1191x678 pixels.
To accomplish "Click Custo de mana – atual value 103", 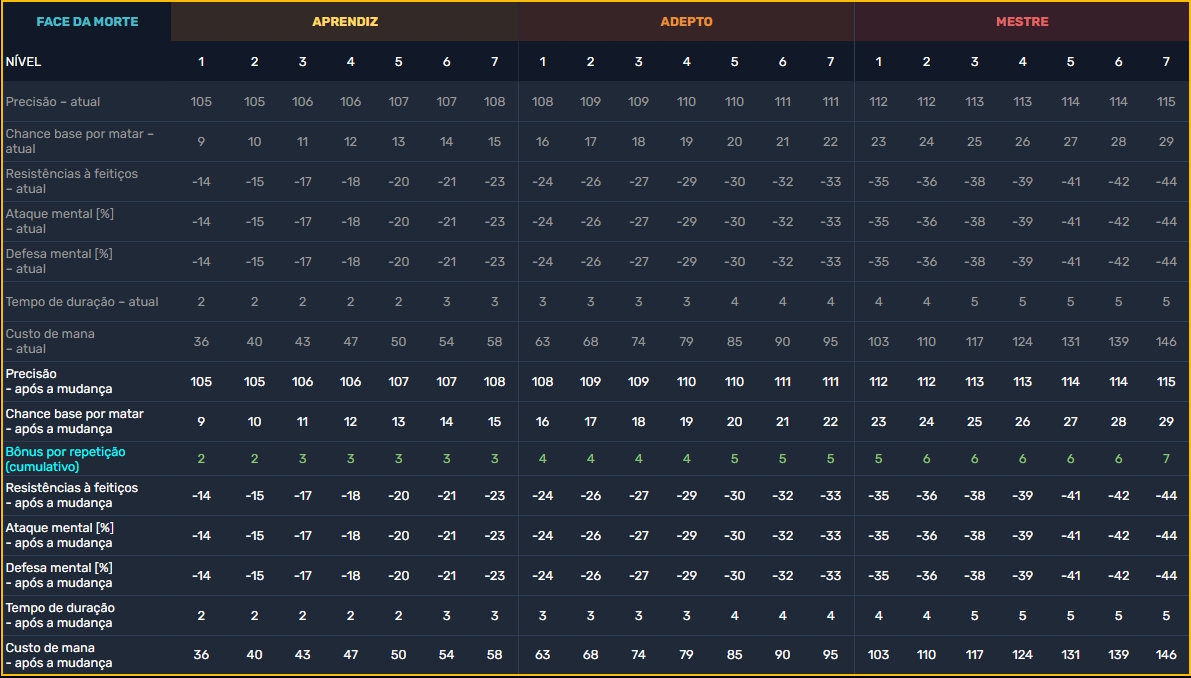I will tap(878, 342).
